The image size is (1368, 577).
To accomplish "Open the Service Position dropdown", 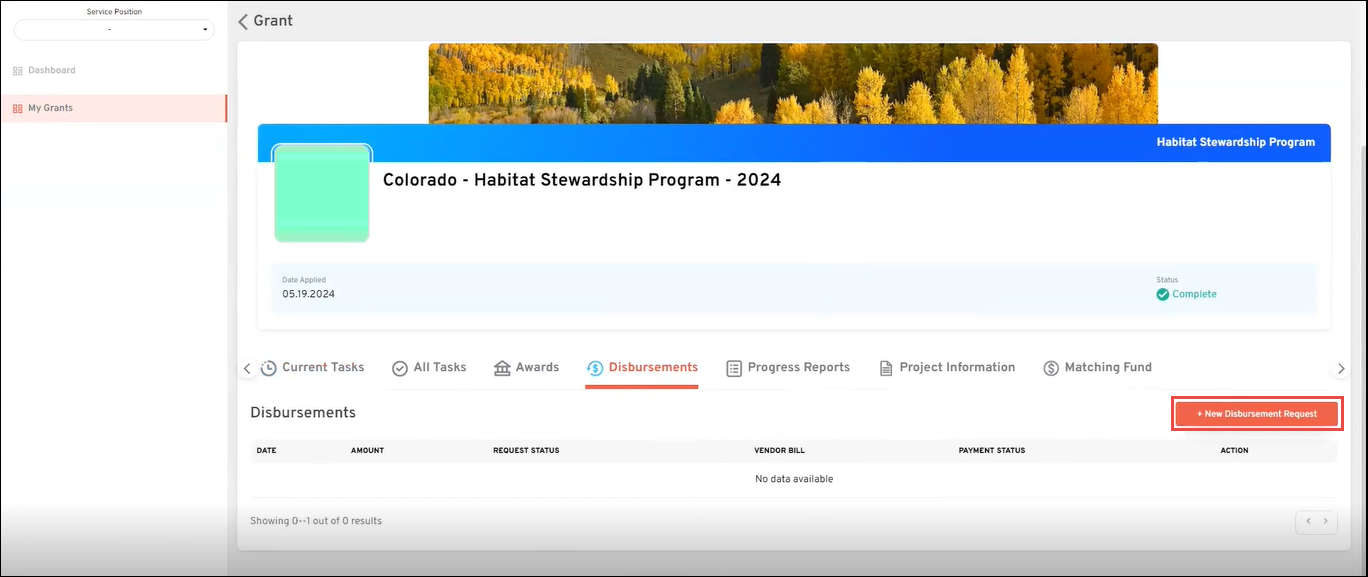I will [113, 30].
